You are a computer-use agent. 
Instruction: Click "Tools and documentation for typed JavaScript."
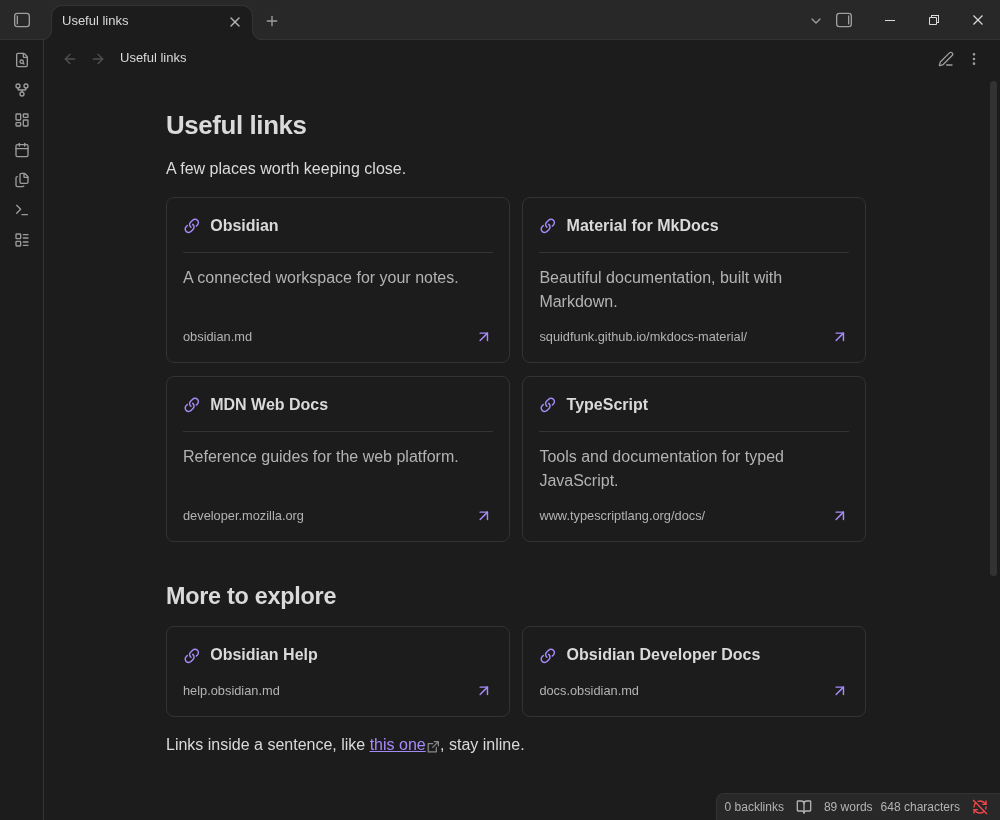pyautogui.click(x=661, y=469)
